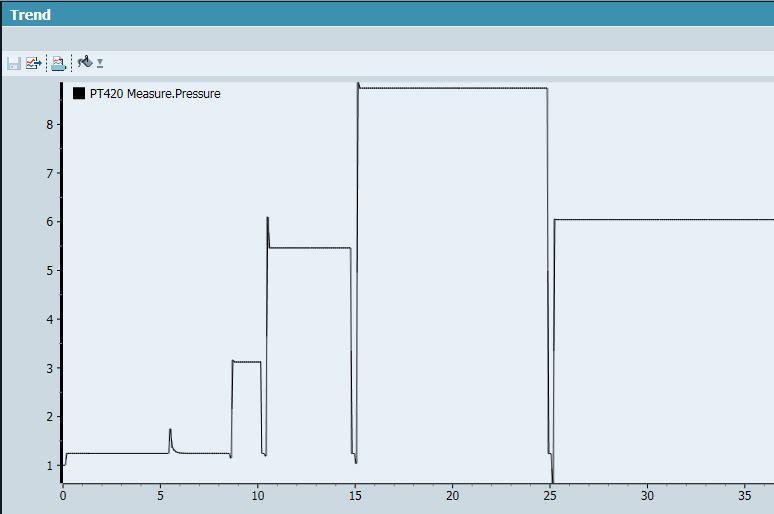Click the y-axis value 8
774x514 pixels.
tap(50, 125)
